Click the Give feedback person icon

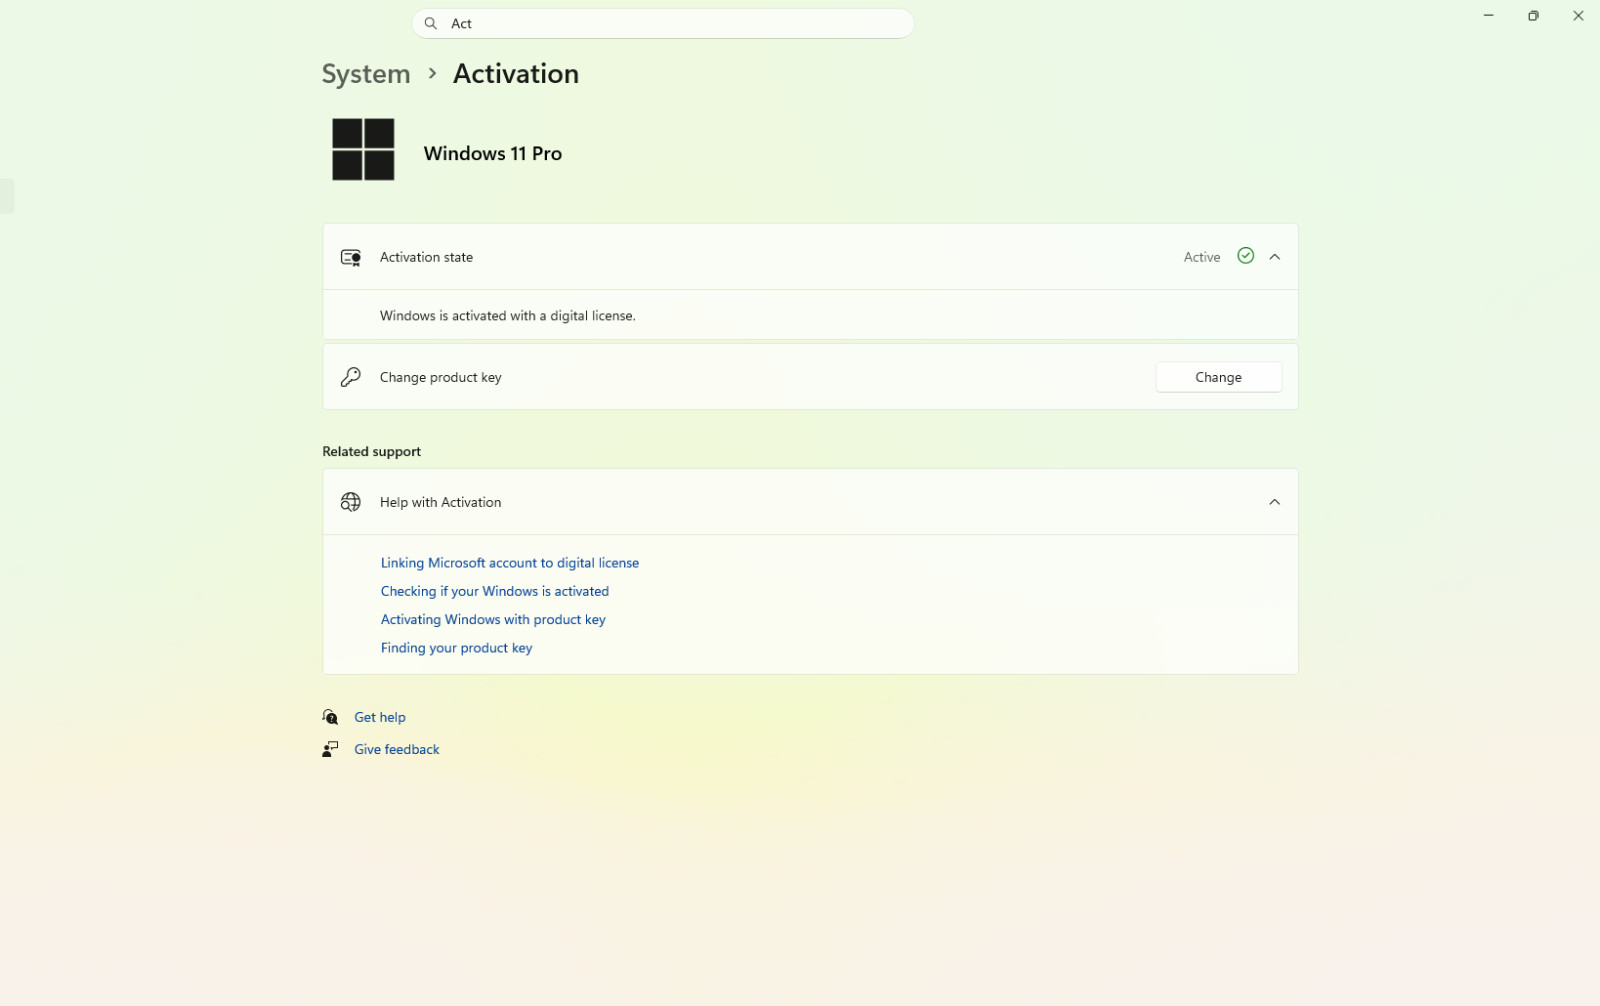click(330, 749)
